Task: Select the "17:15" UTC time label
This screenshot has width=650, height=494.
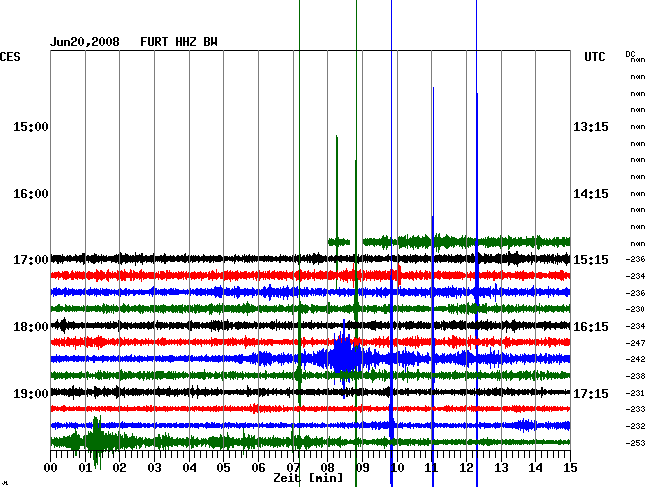Action: tap(591, 393)
